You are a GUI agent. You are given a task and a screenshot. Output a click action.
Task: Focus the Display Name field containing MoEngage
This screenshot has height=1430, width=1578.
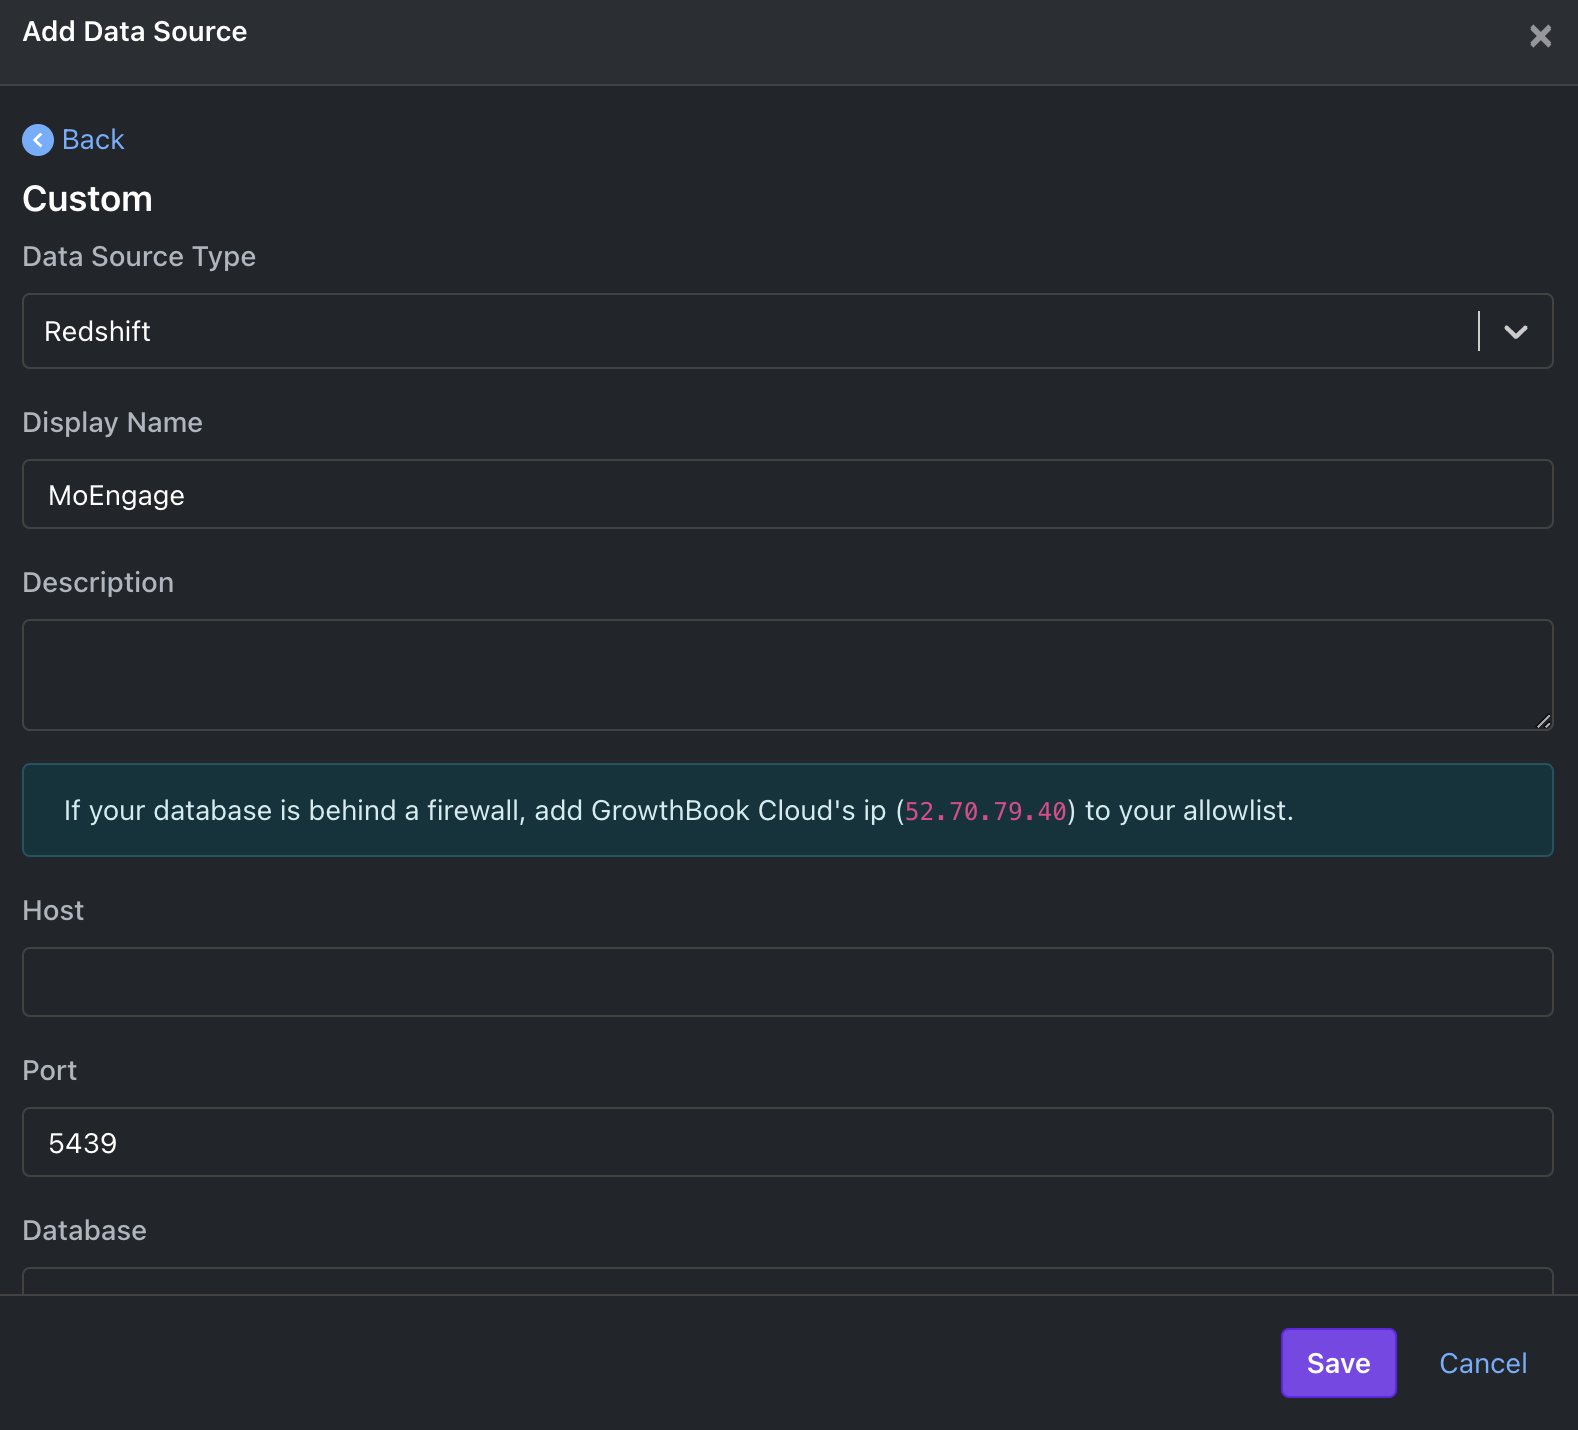tap(787, 494)
